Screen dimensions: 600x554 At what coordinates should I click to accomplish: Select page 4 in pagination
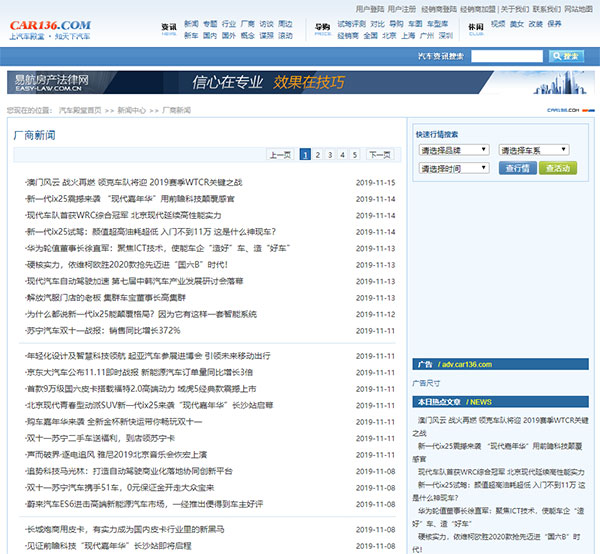[x=342, y=155]
